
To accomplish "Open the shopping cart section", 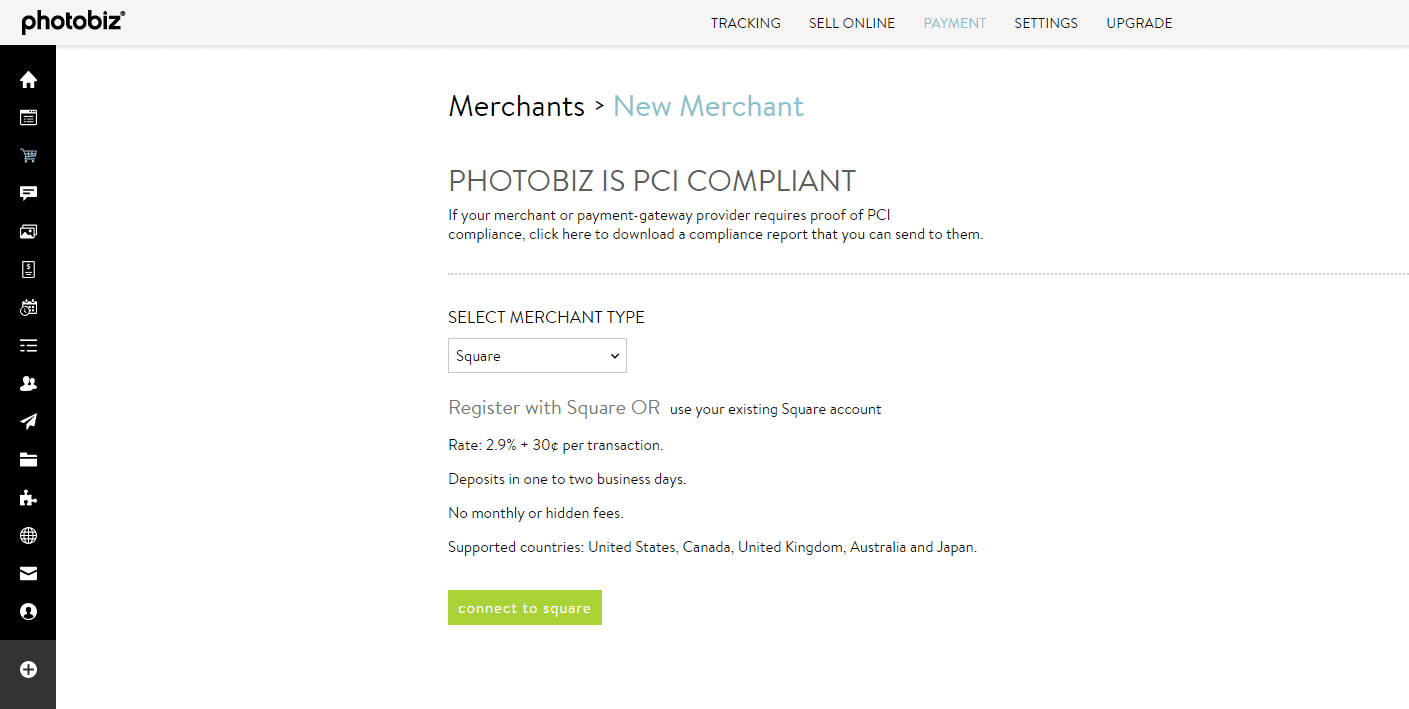I will pyautogui.click(x=28, y=156).
